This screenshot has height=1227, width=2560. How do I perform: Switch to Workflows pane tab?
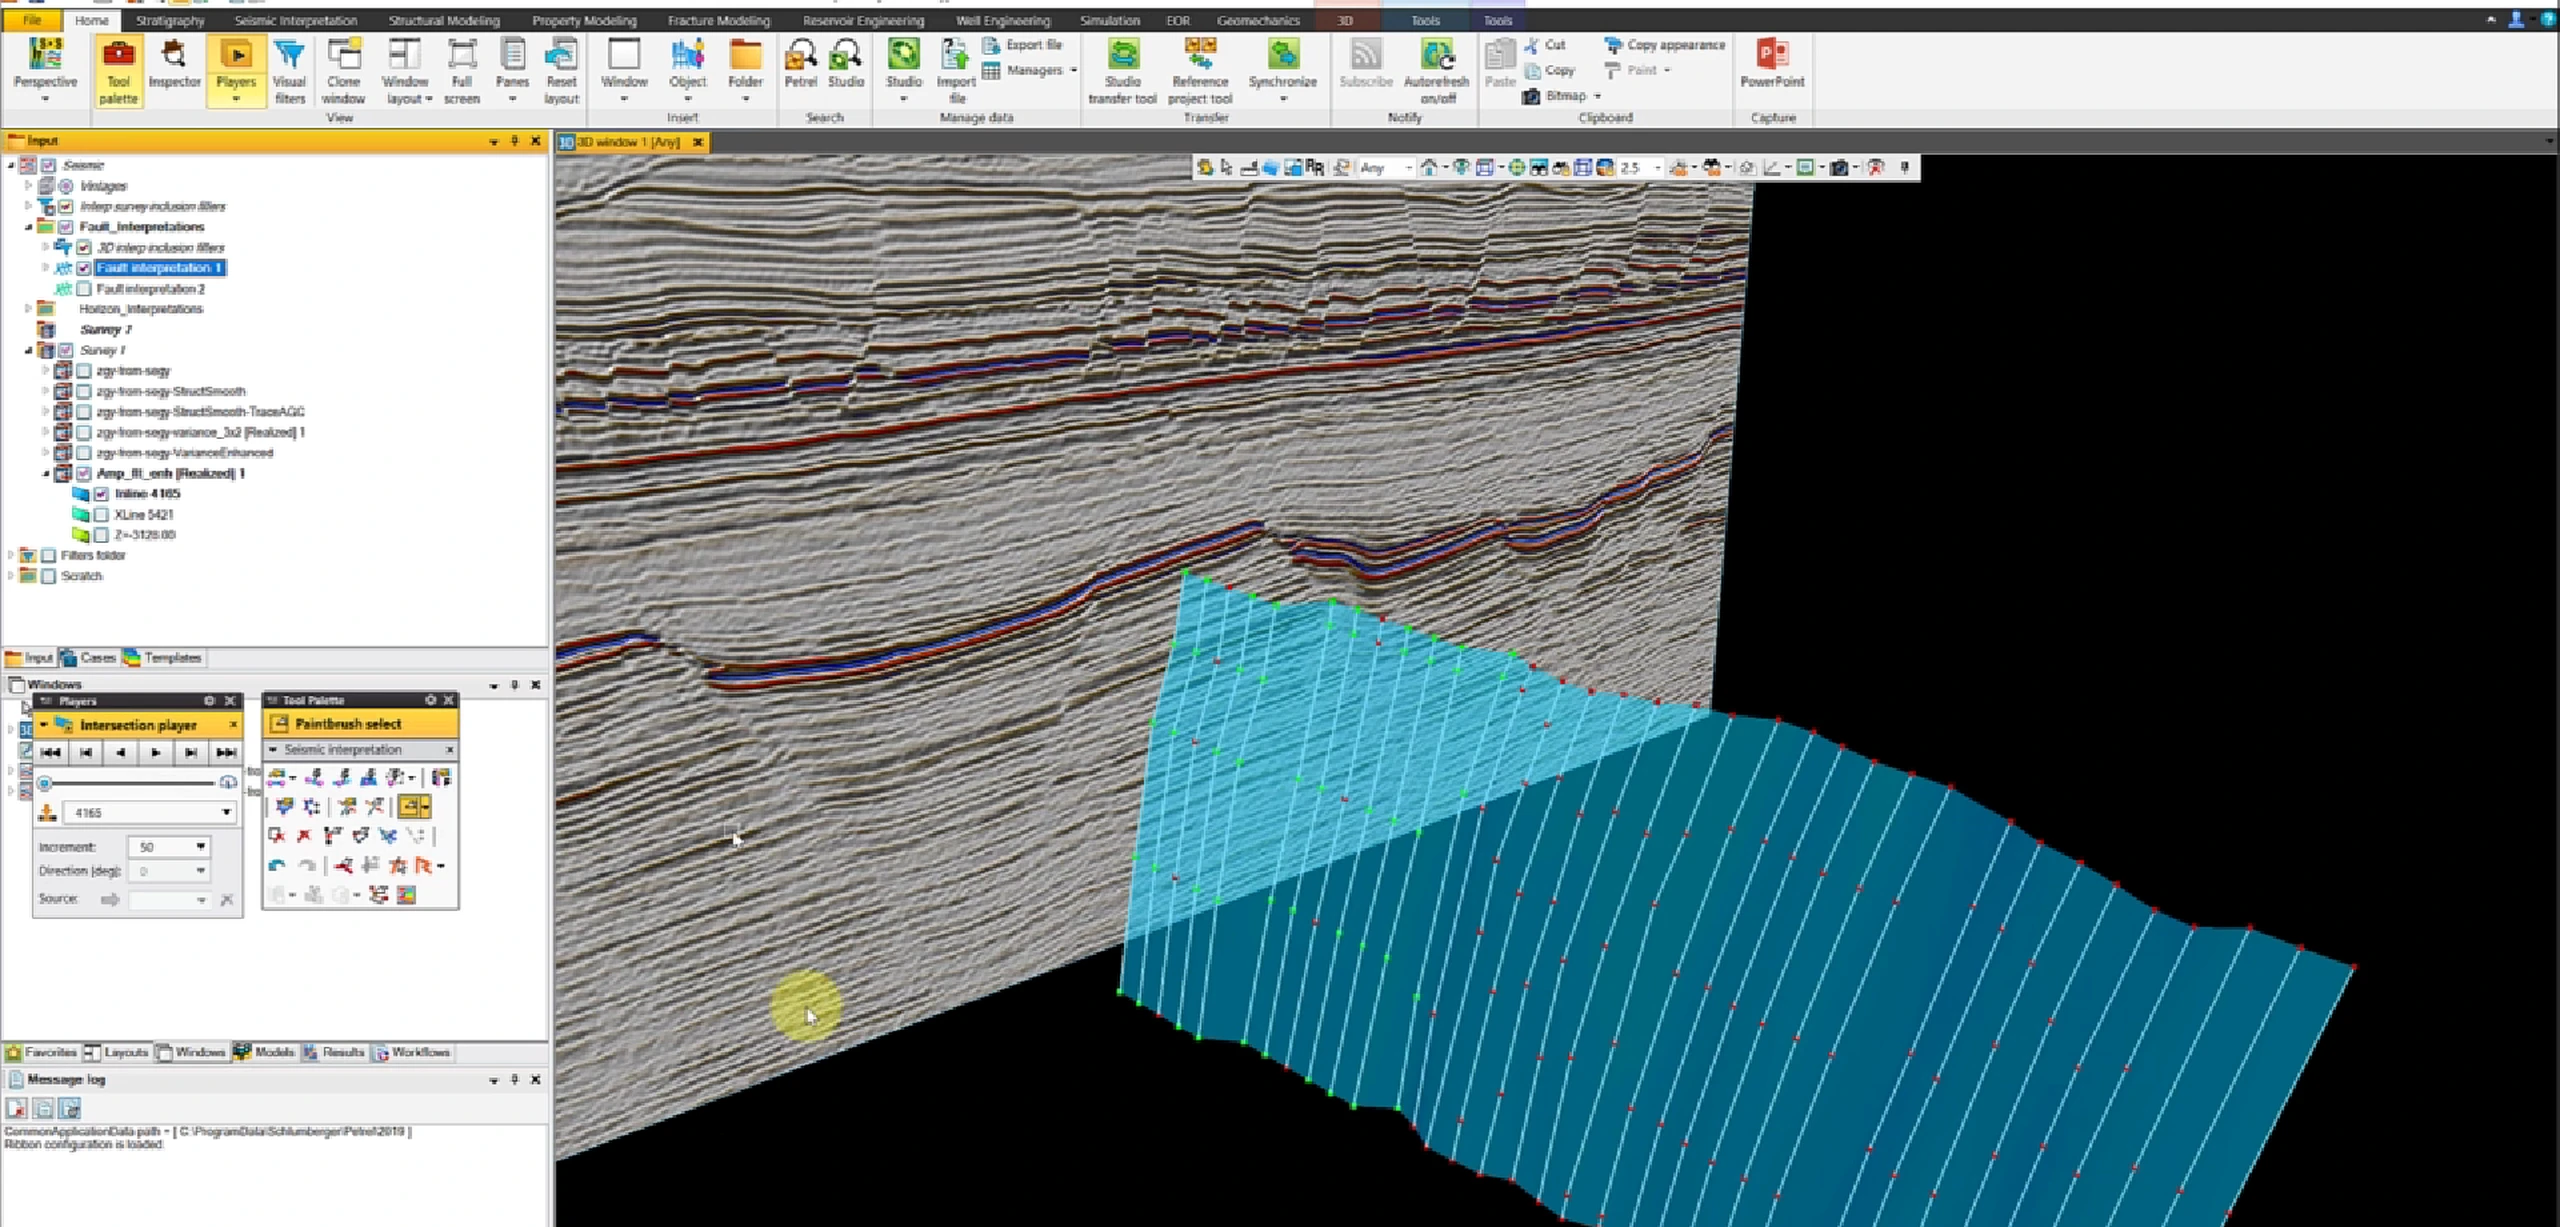[x=412, y=1052]
